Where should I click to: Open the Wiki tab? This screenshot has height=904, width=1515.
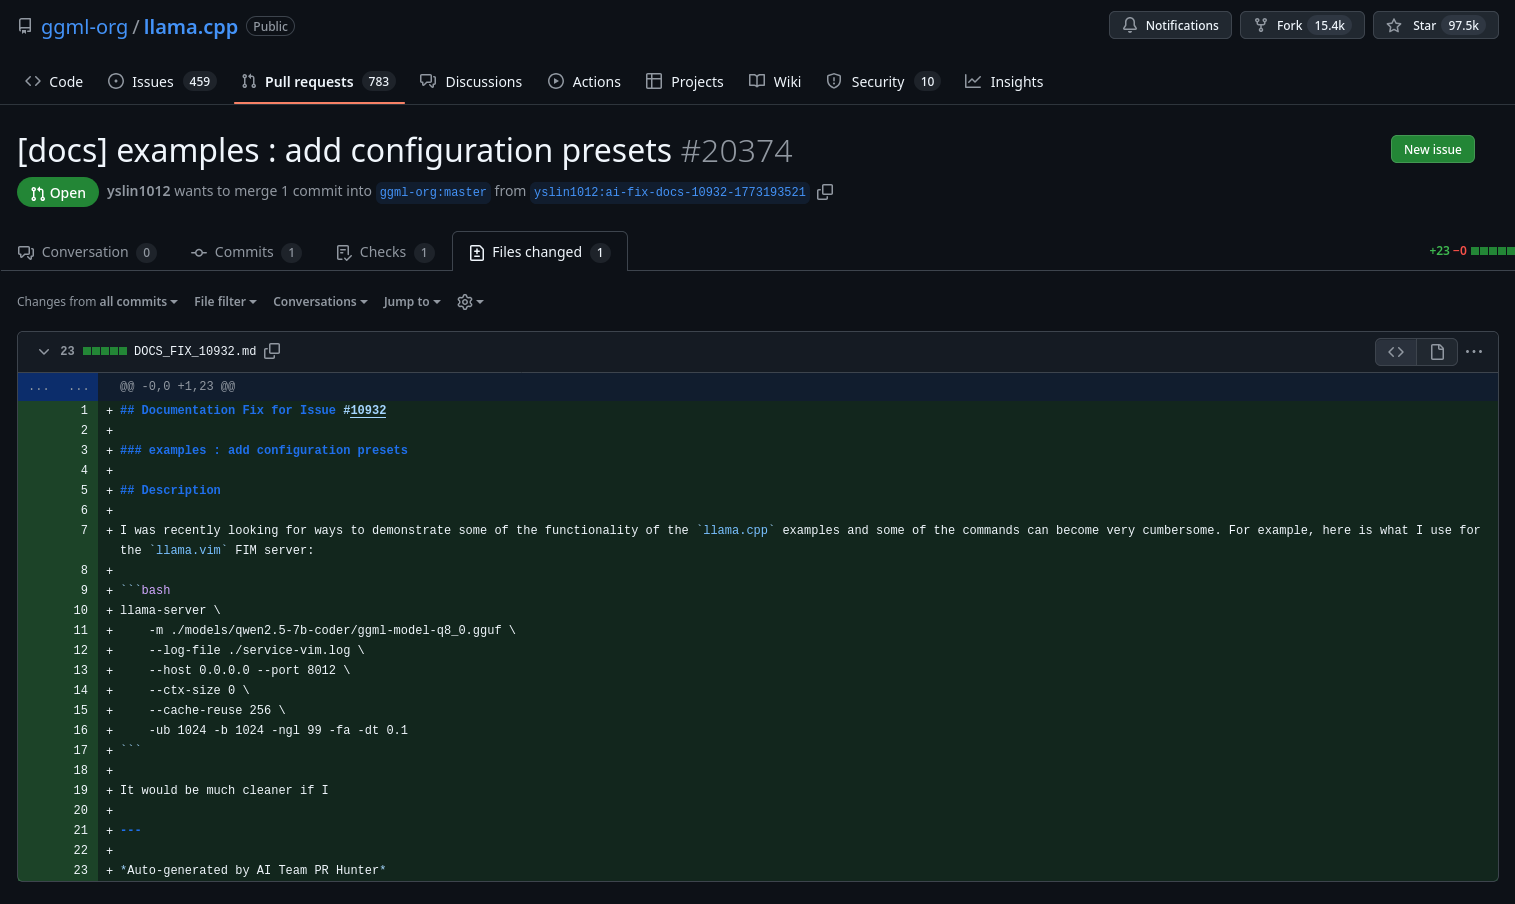click(x=775, y=82)
